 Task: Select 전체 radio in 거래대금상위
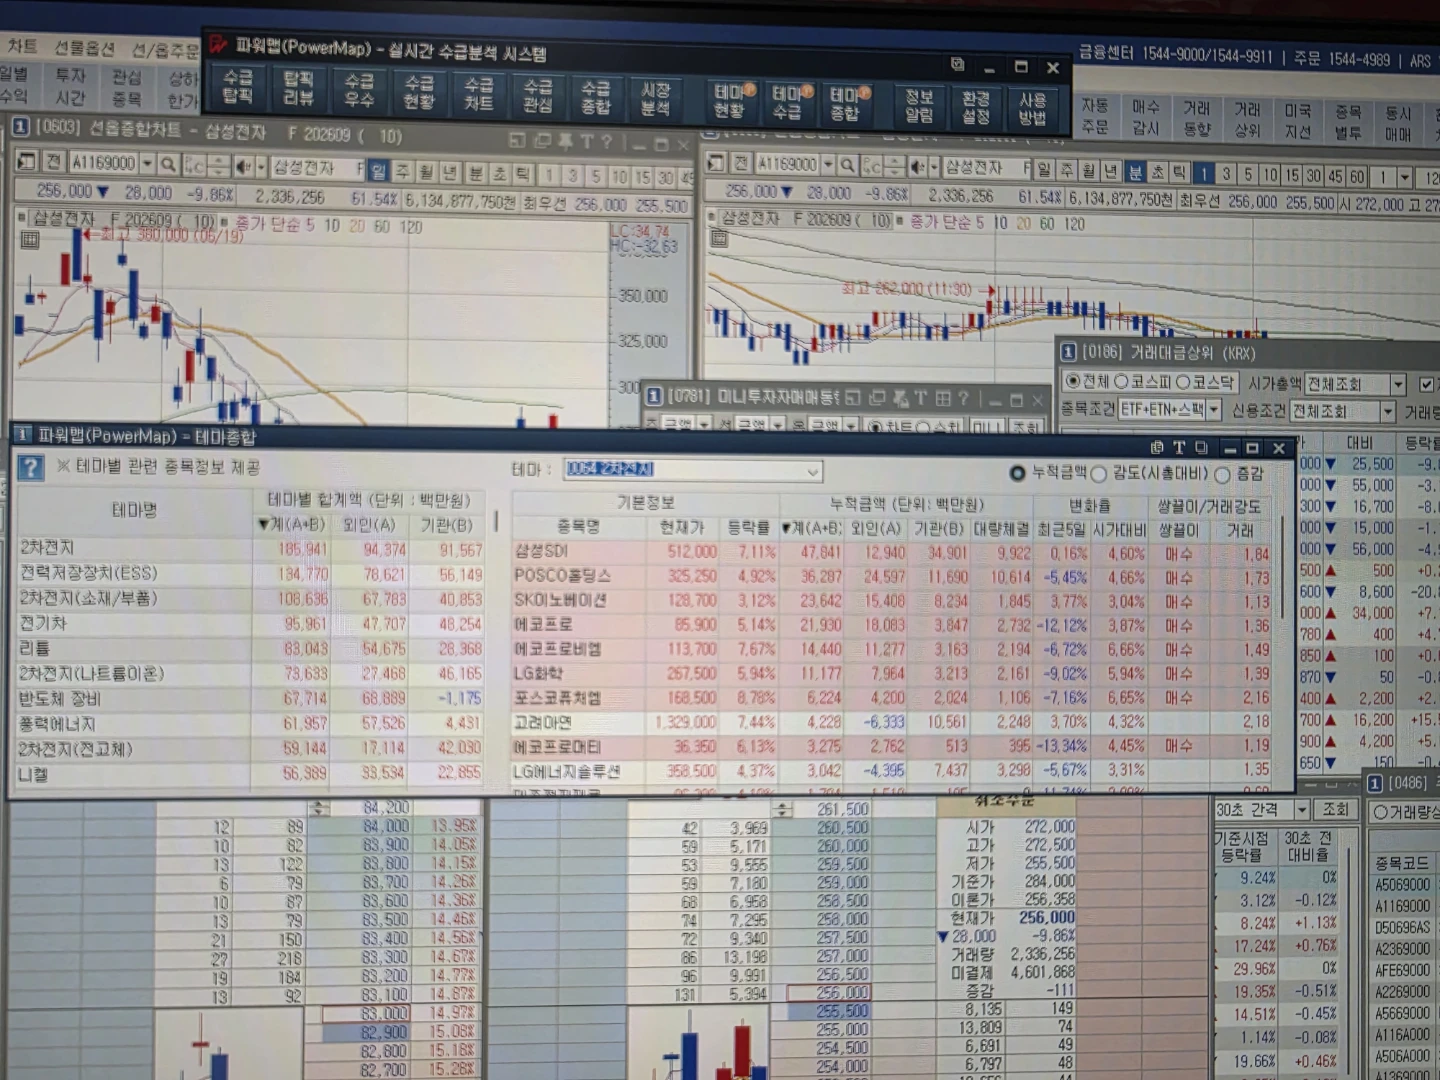point(1073,381)
